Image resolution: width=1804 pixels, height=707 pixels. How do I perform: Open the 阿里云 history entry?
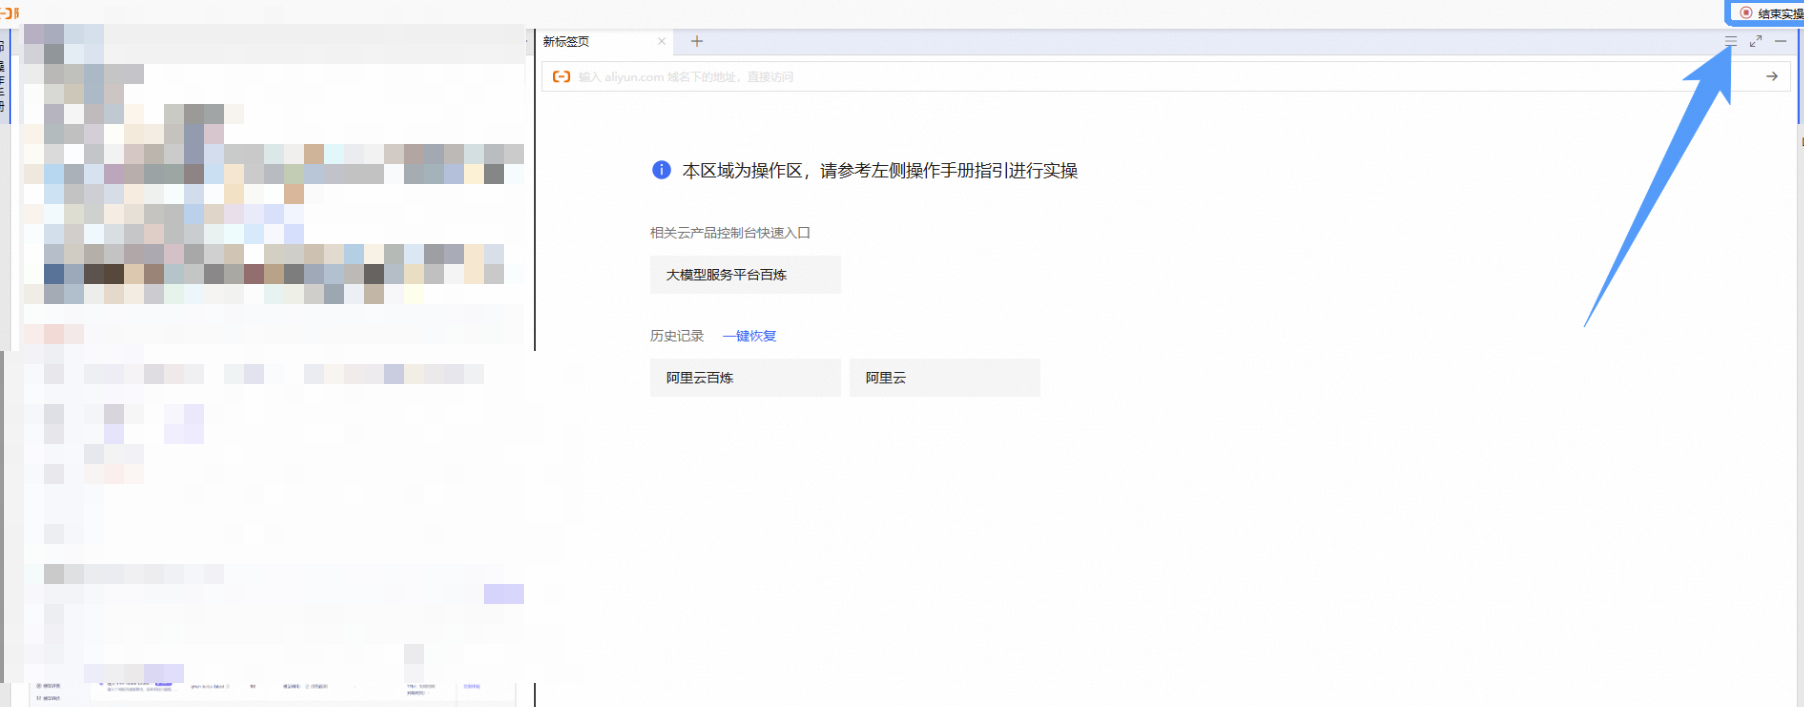click(x=945, y=378)
